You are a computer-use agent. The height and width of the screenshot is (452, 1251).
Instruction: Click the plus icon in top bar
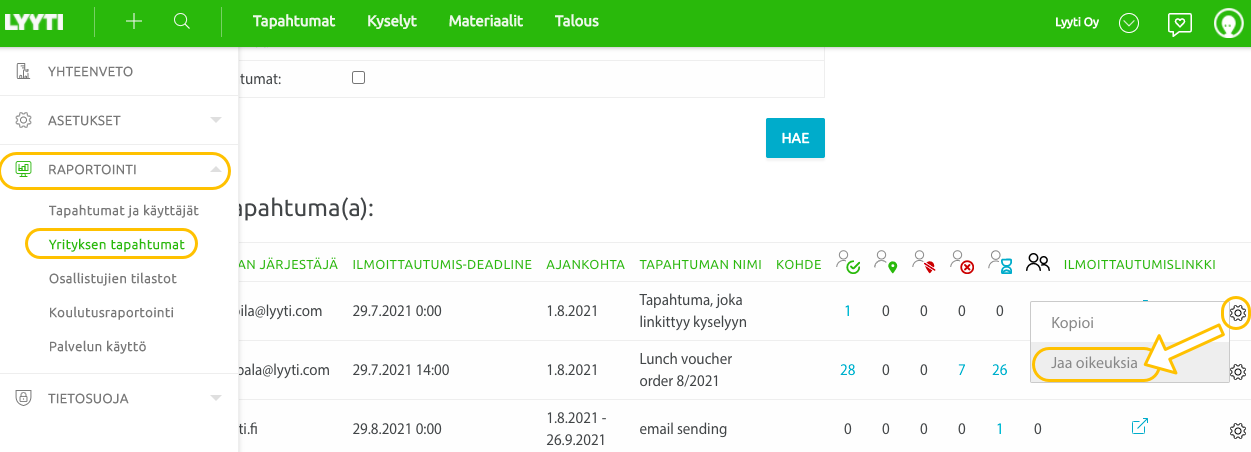point(134,22)
